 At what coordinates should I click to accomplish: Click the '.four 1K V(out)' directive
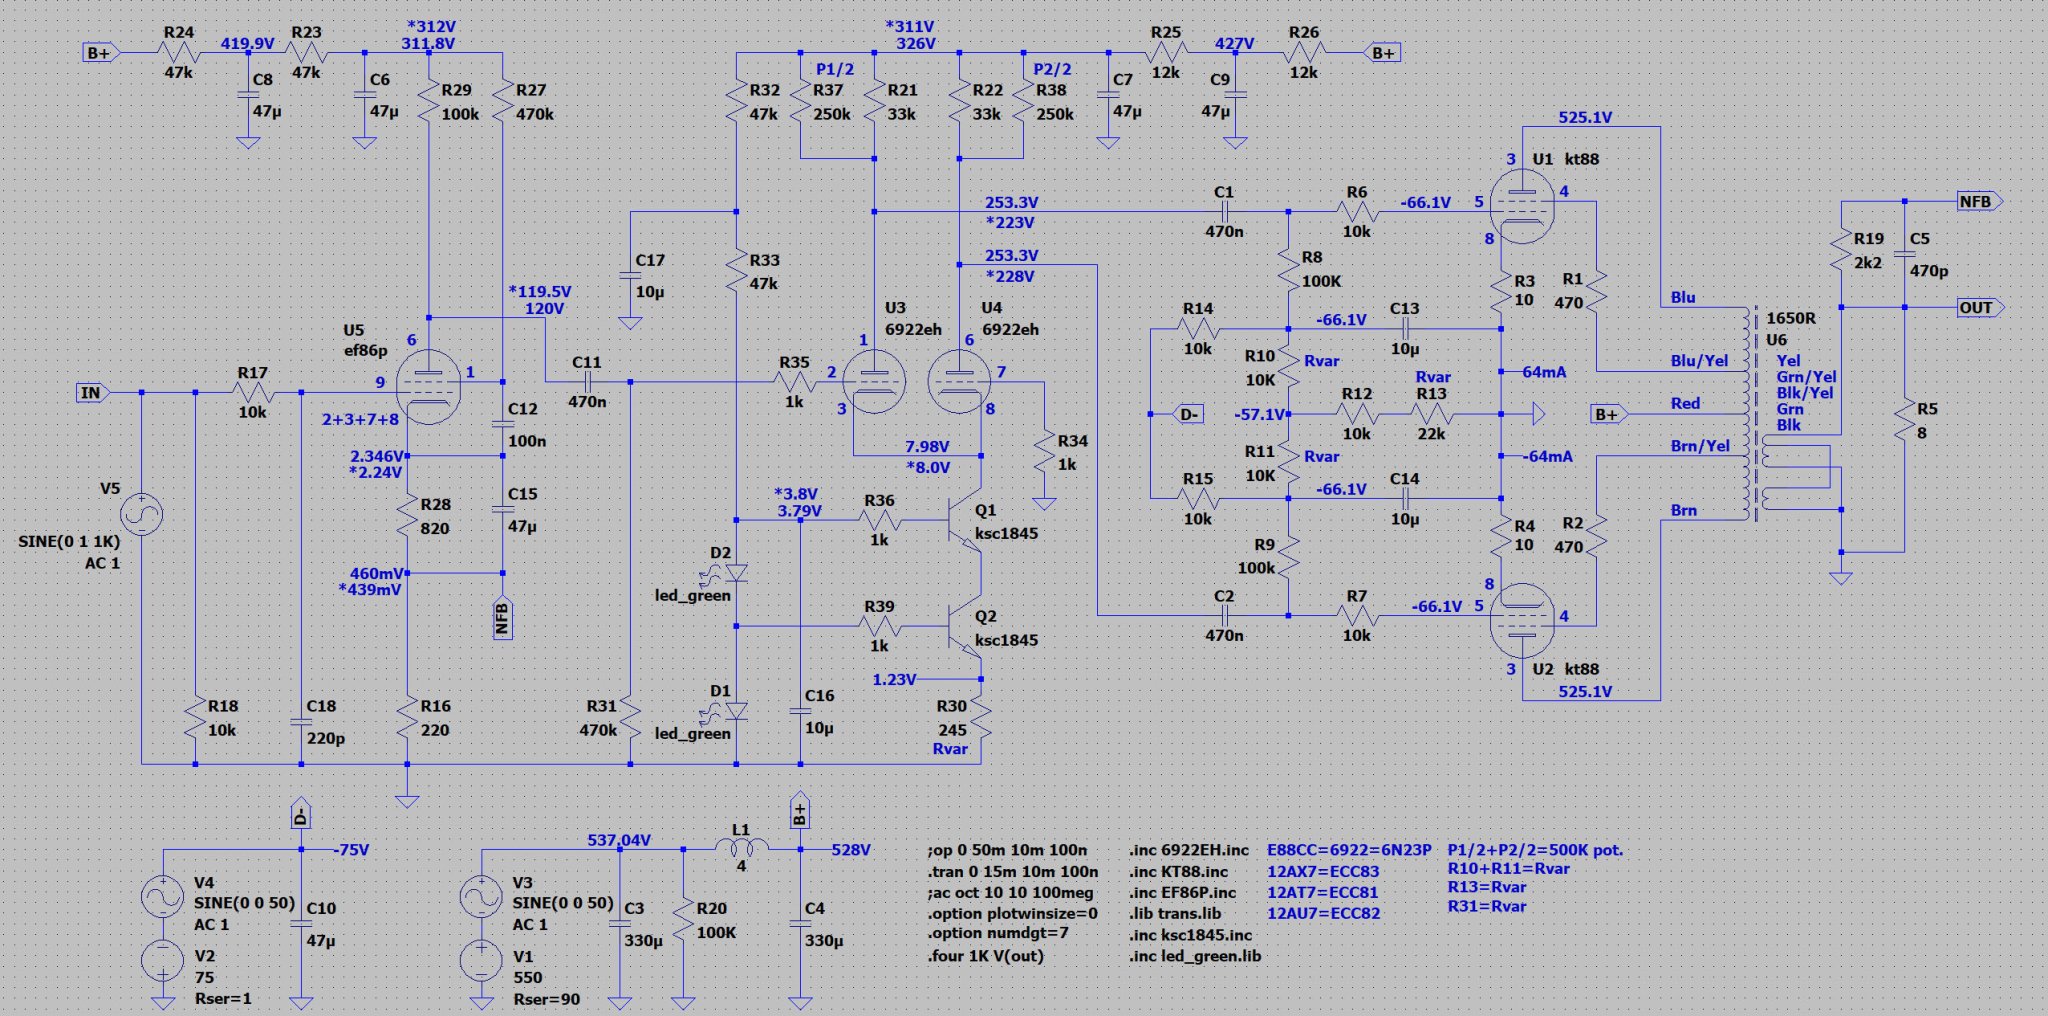tap(986, 956)
